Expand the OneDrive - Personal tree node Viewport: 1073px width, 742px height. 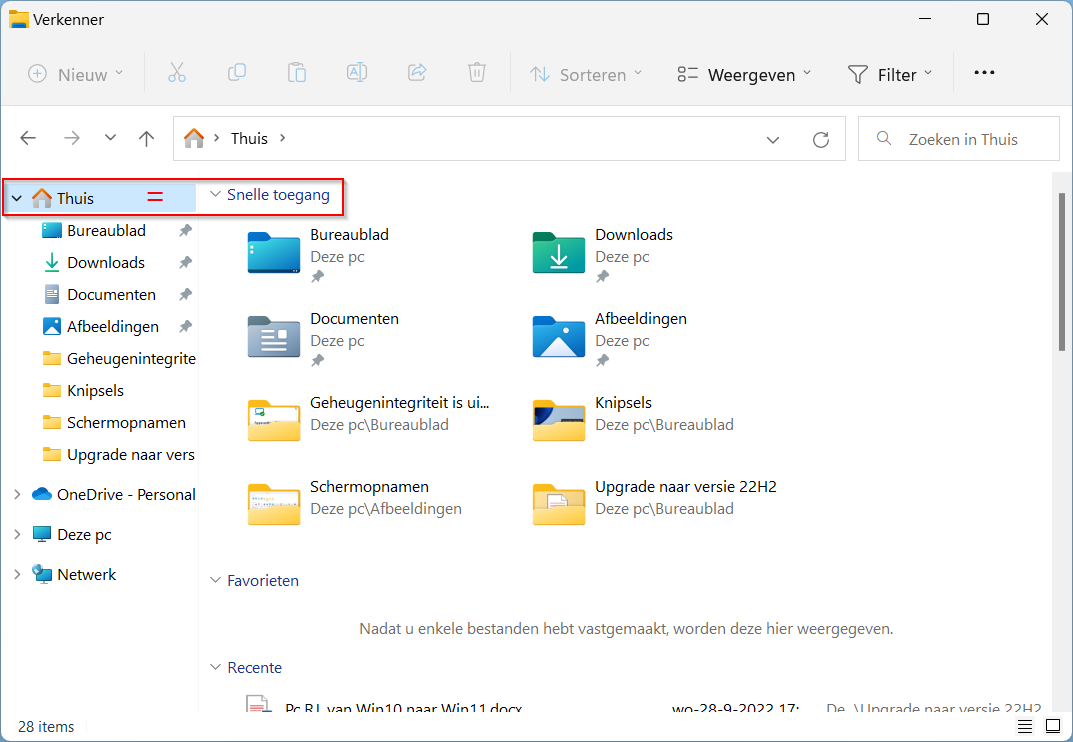[17, 494]
